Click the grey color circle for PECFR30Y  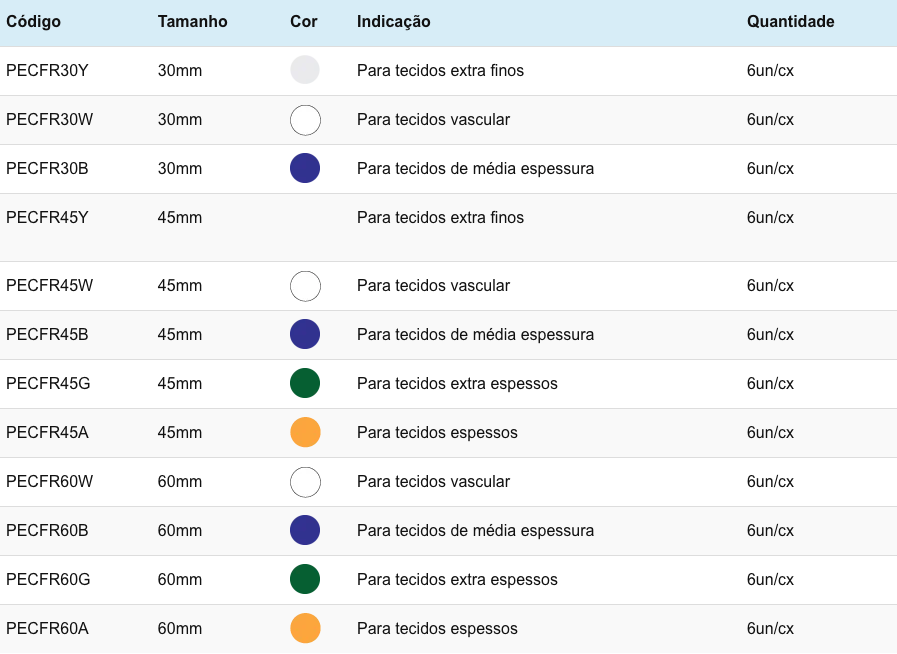[x=305, y=70]
